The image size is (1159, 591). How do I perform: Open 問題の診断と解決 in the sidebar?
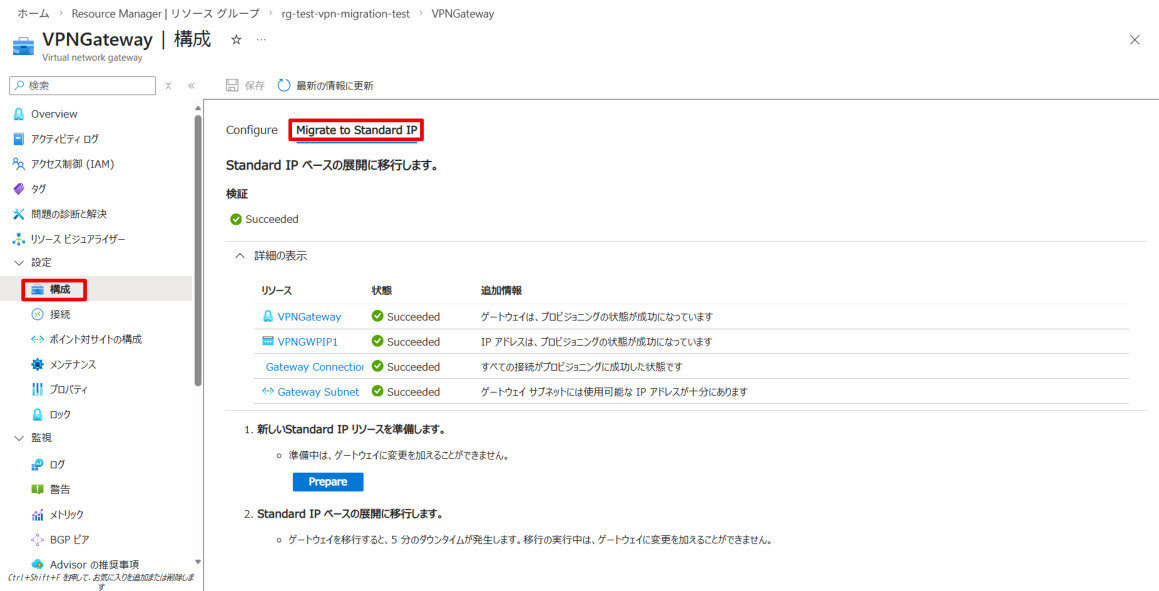(x=68, y=214)
